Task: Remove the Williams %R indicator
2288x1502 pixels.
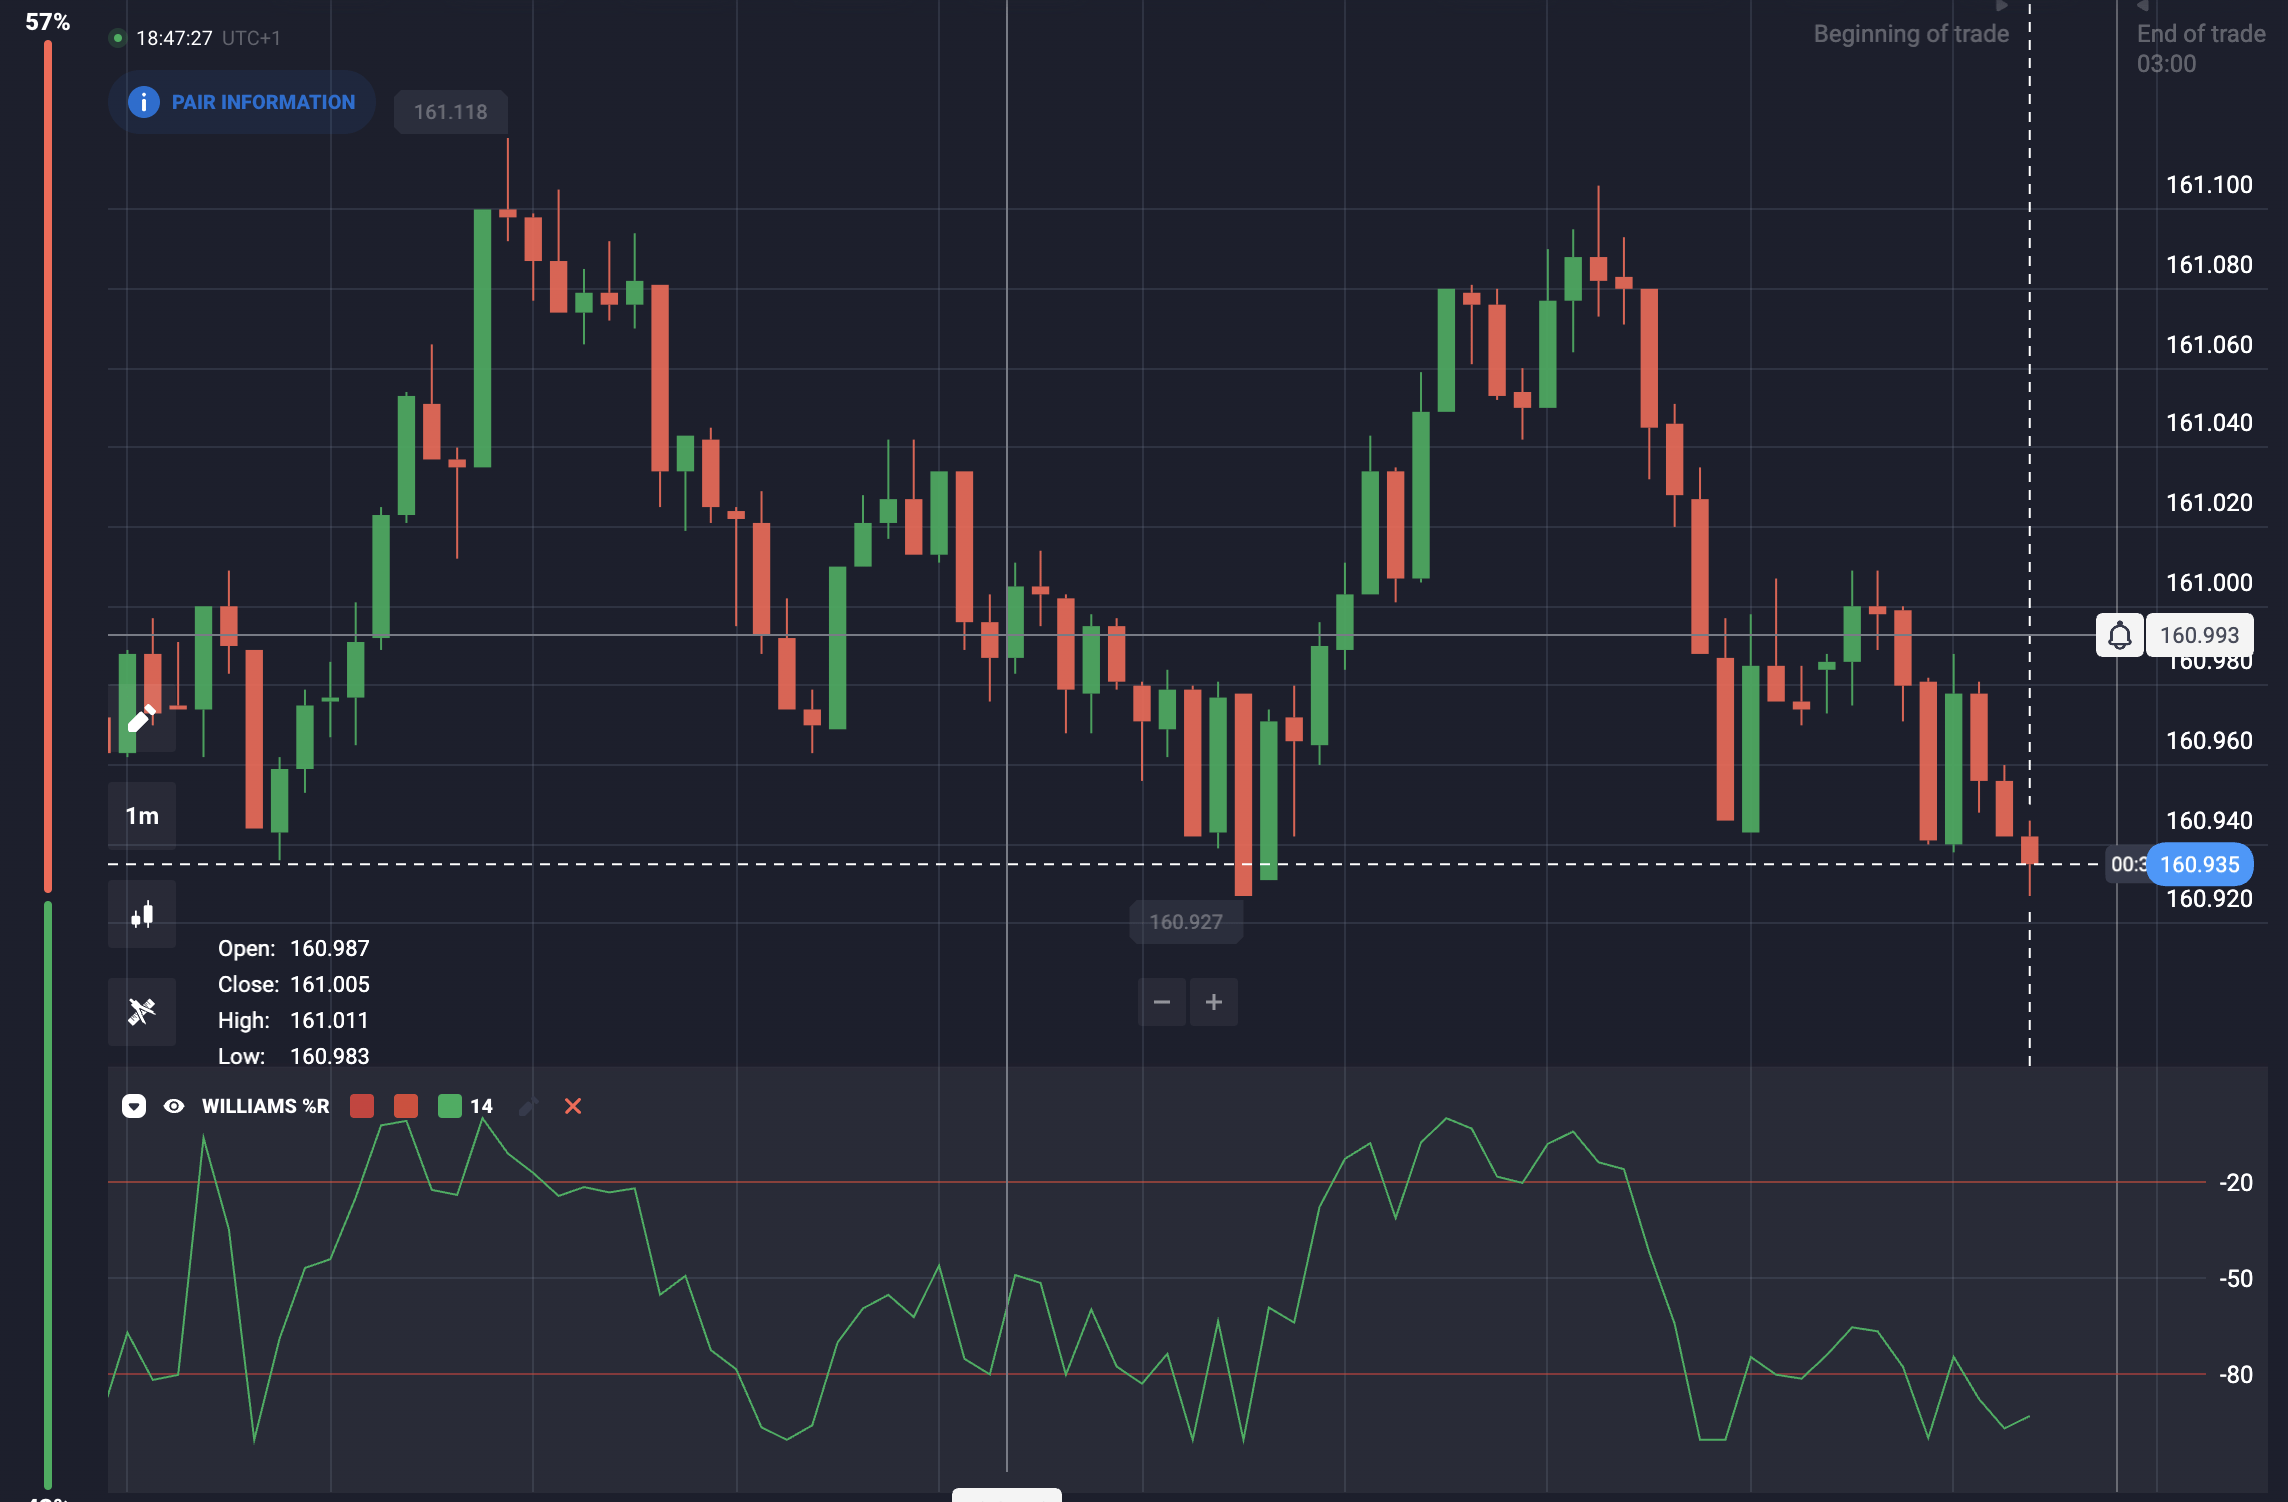Action: [x=573, y=1106]
